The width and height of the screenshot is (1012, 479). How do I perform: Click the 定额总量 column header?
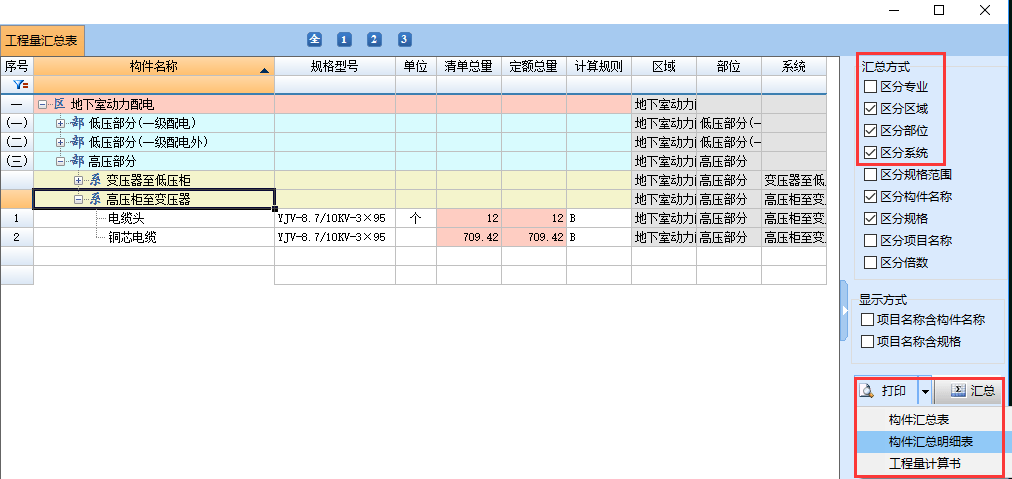coord(534,66)
